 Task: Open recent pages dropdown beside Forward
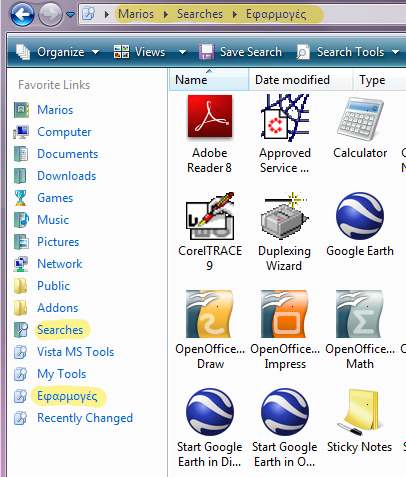click(x=70, y=14)
